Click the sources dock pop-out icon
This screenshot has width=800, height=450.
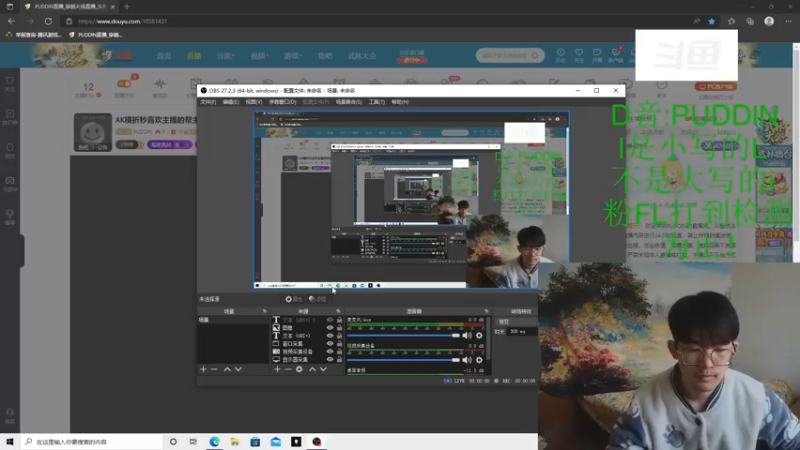tap(338, 311)
